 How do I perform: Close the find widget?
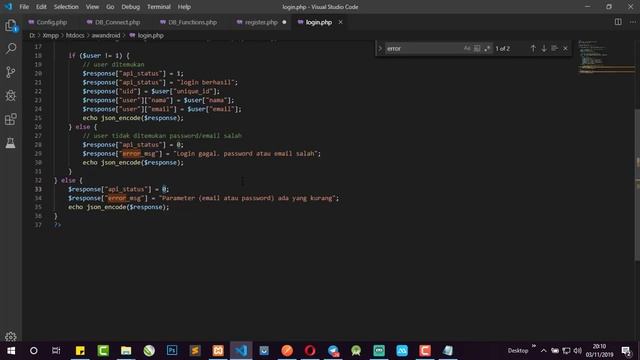565,48
